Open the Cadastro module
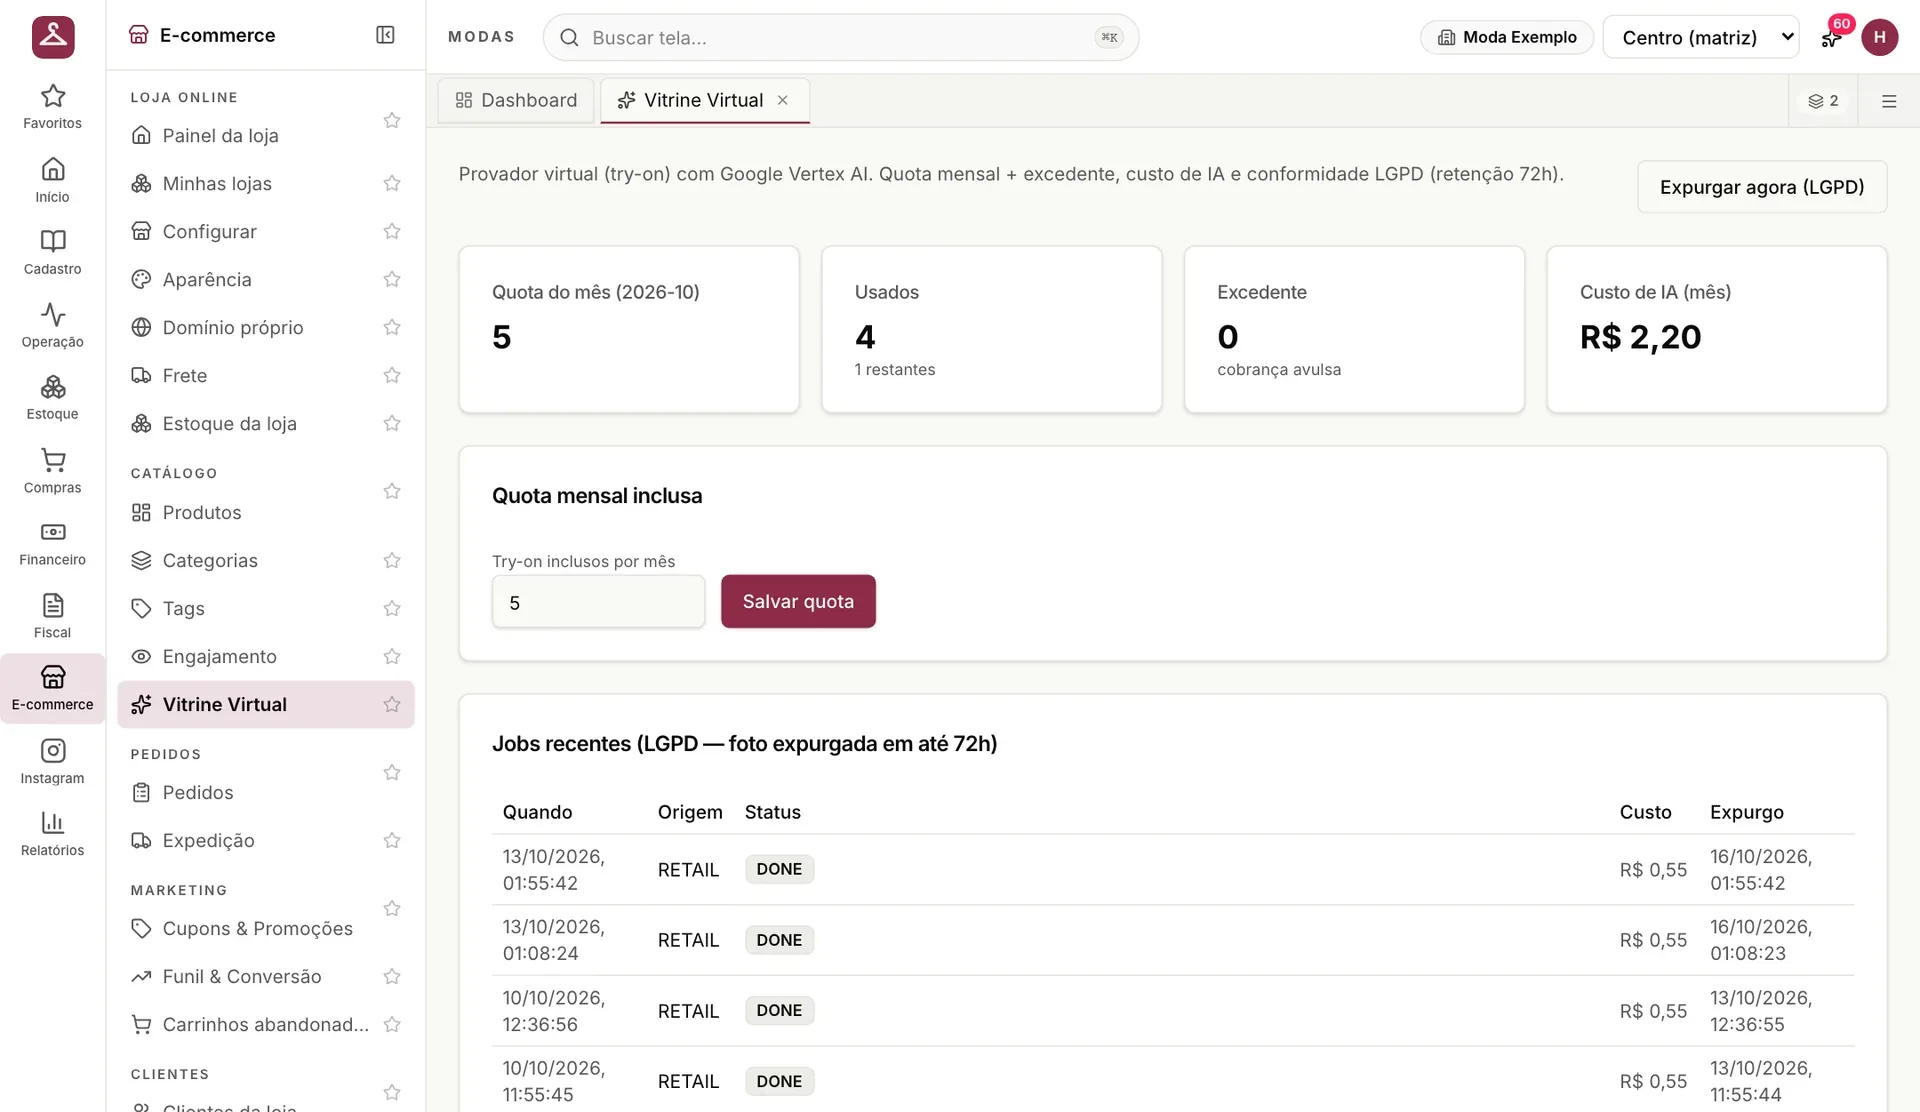Screen dimensions: 1920x1112 52,253
